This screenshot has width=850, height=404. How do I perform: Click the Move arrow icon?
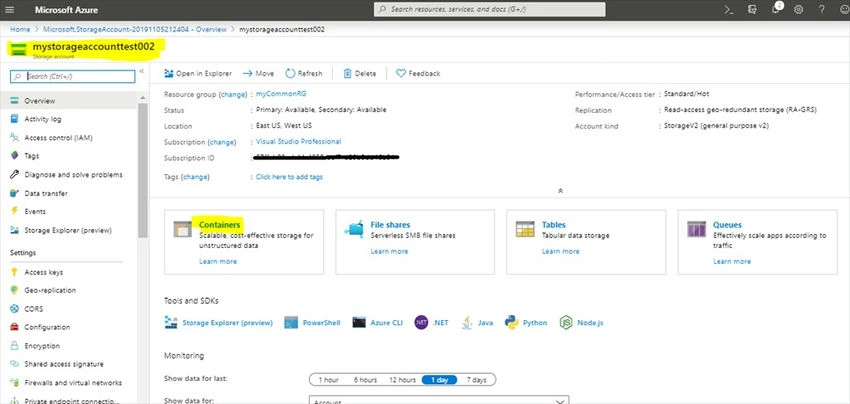[x=247, y=73]
